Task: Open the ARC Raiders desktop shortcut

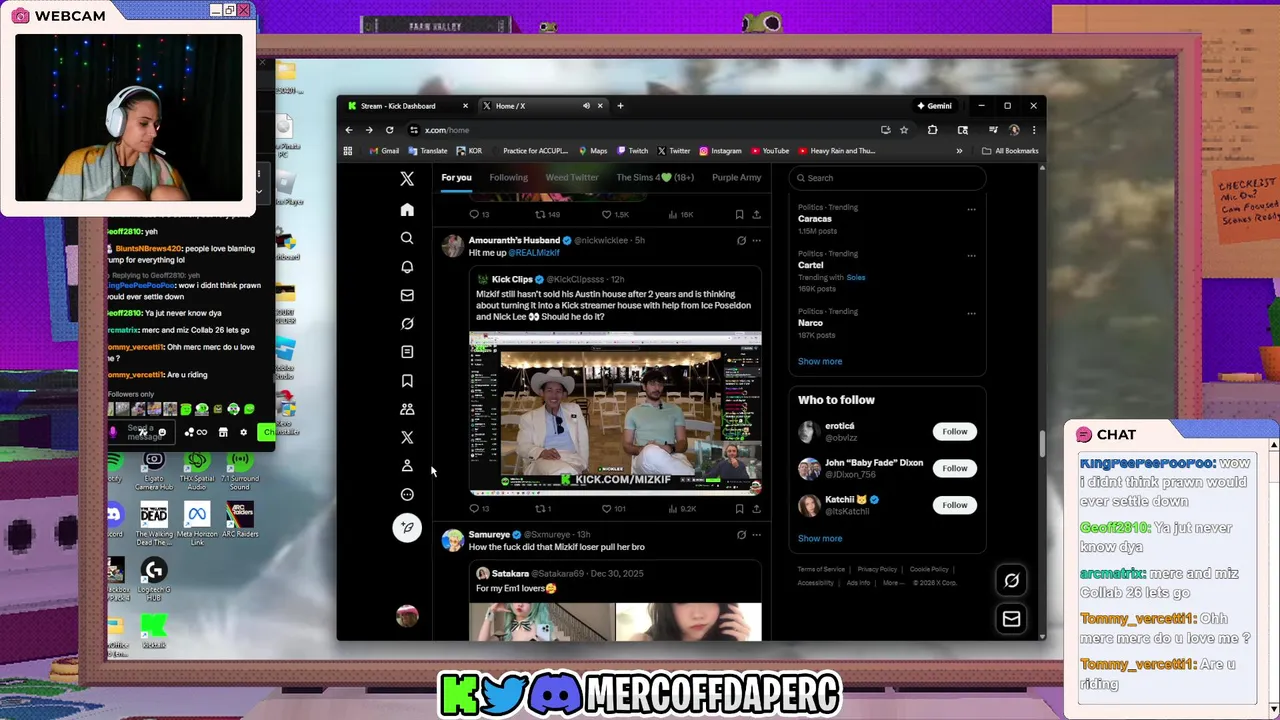Action: [238, 520]
